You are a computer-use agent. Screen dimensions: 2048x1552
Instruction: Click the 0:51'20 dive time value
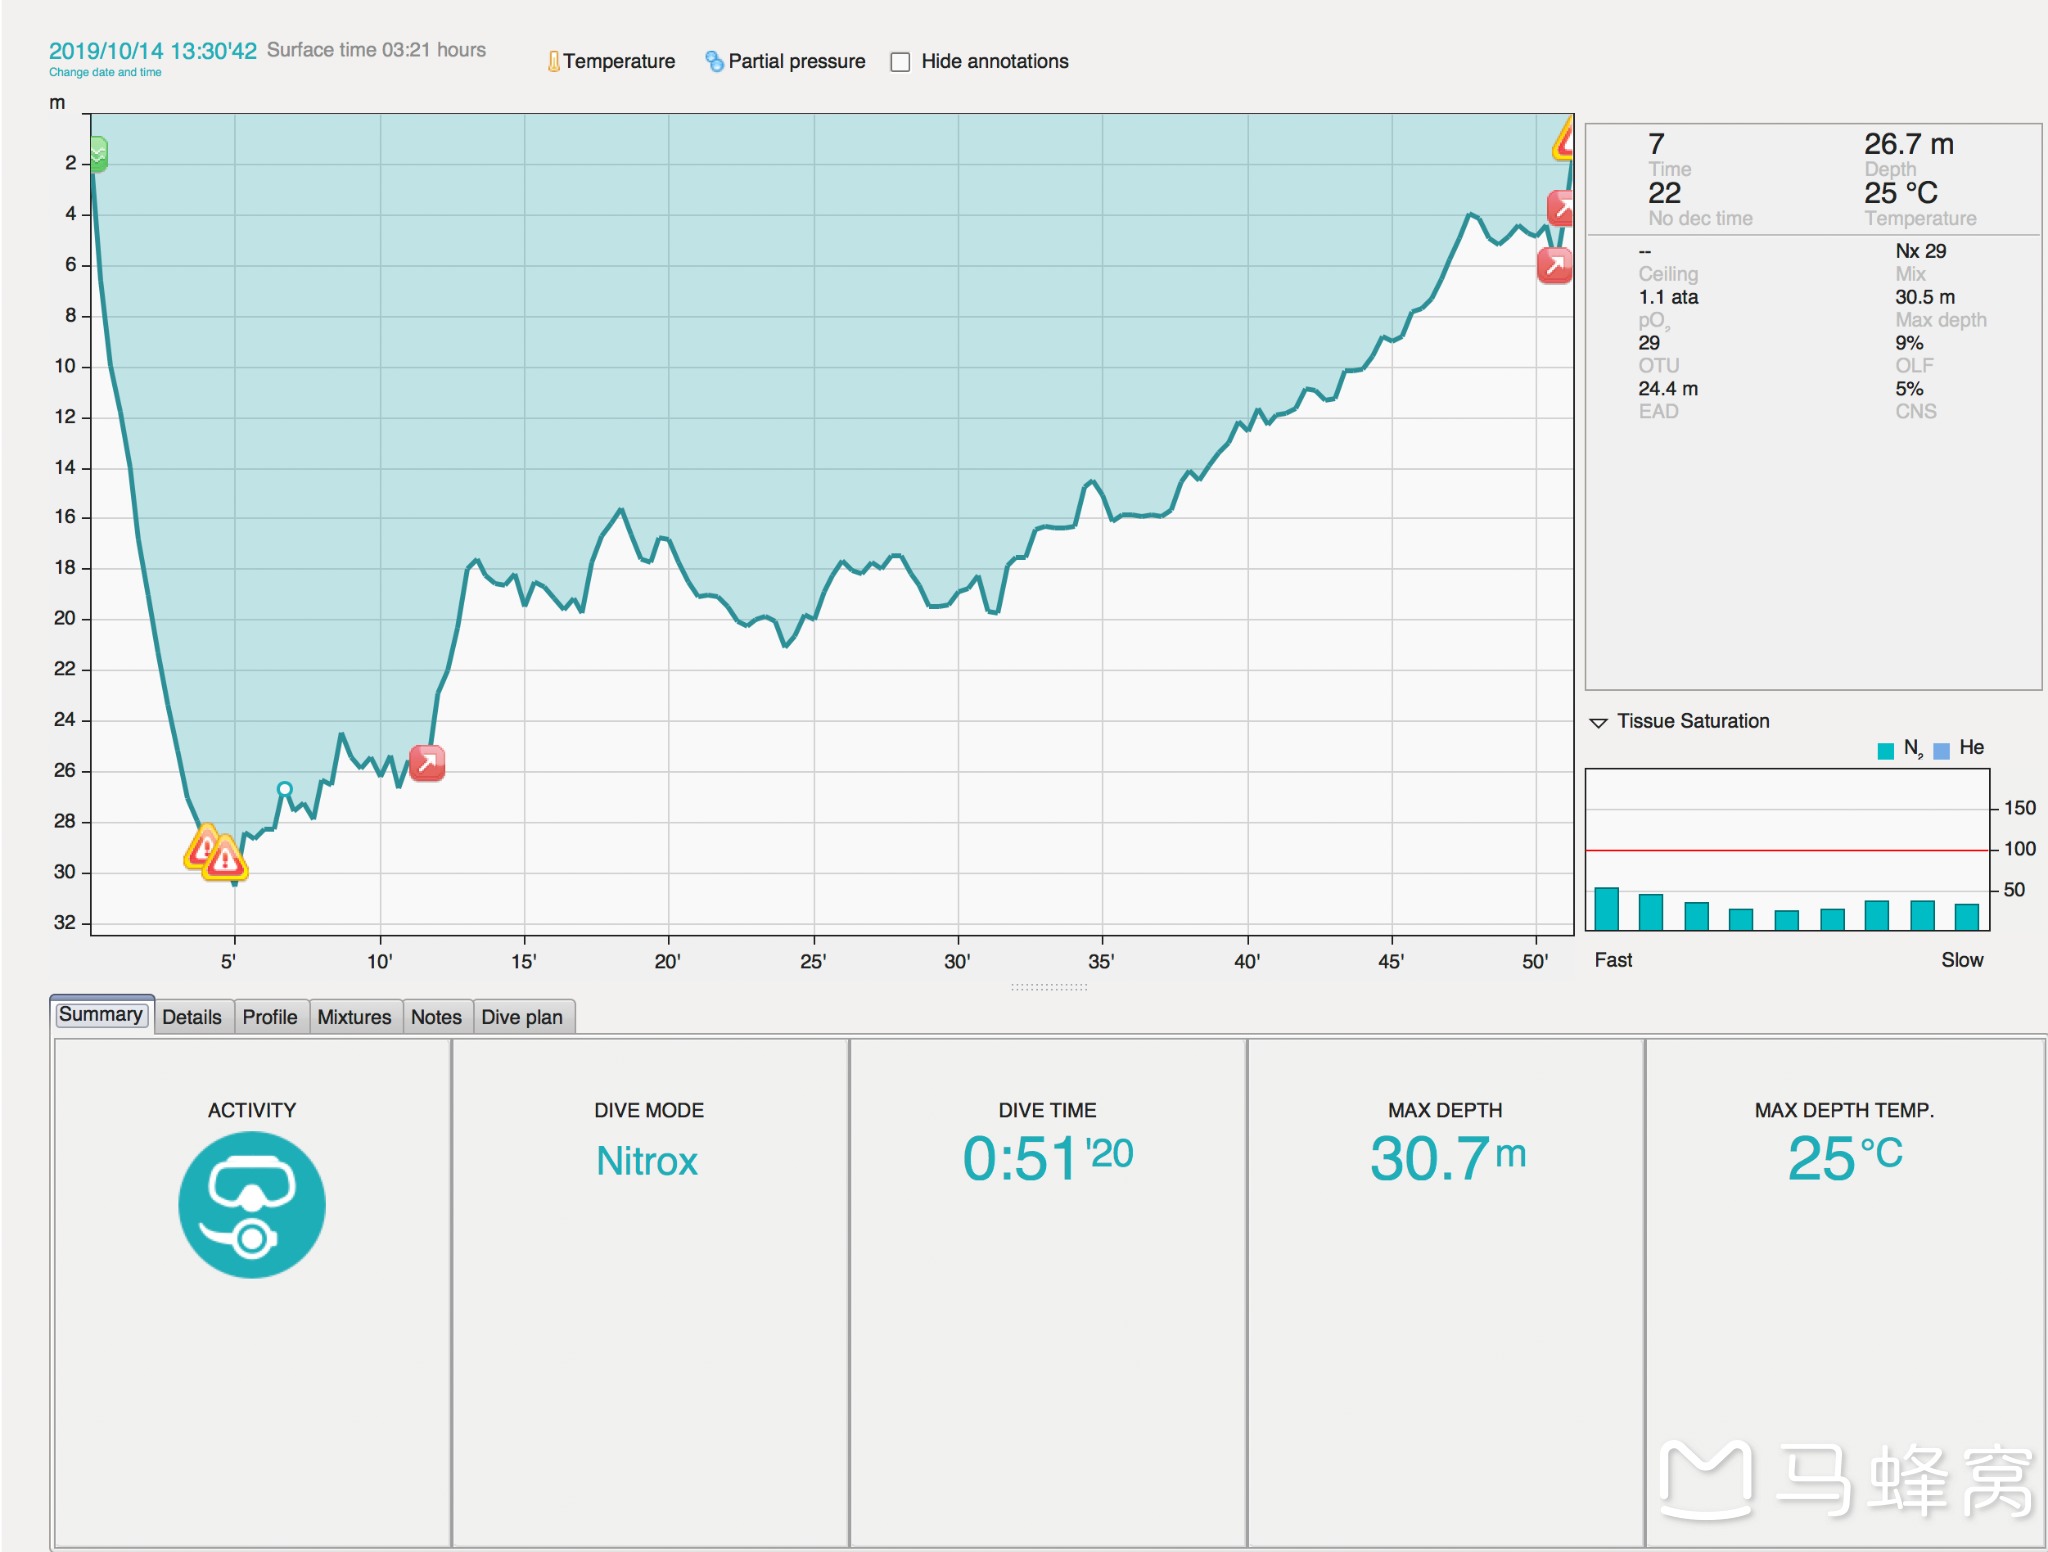point(1047,1158)
